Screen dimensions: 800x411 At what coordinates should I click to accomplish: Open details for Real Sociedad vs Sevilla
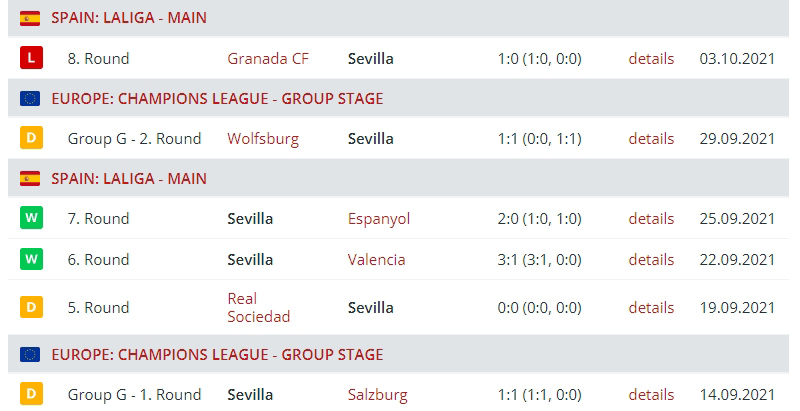651,307
